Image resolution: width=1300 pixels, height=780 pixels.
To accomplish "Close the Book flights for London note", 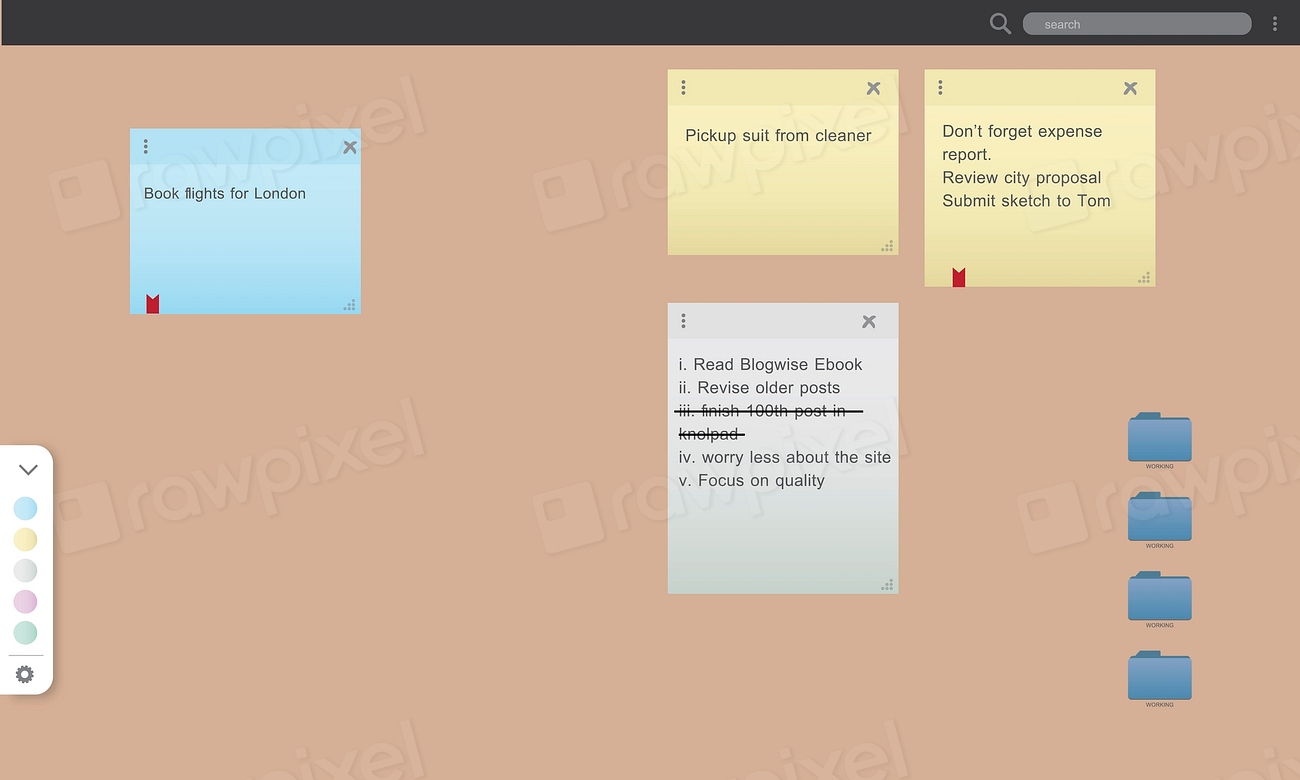I will [349, 147].
